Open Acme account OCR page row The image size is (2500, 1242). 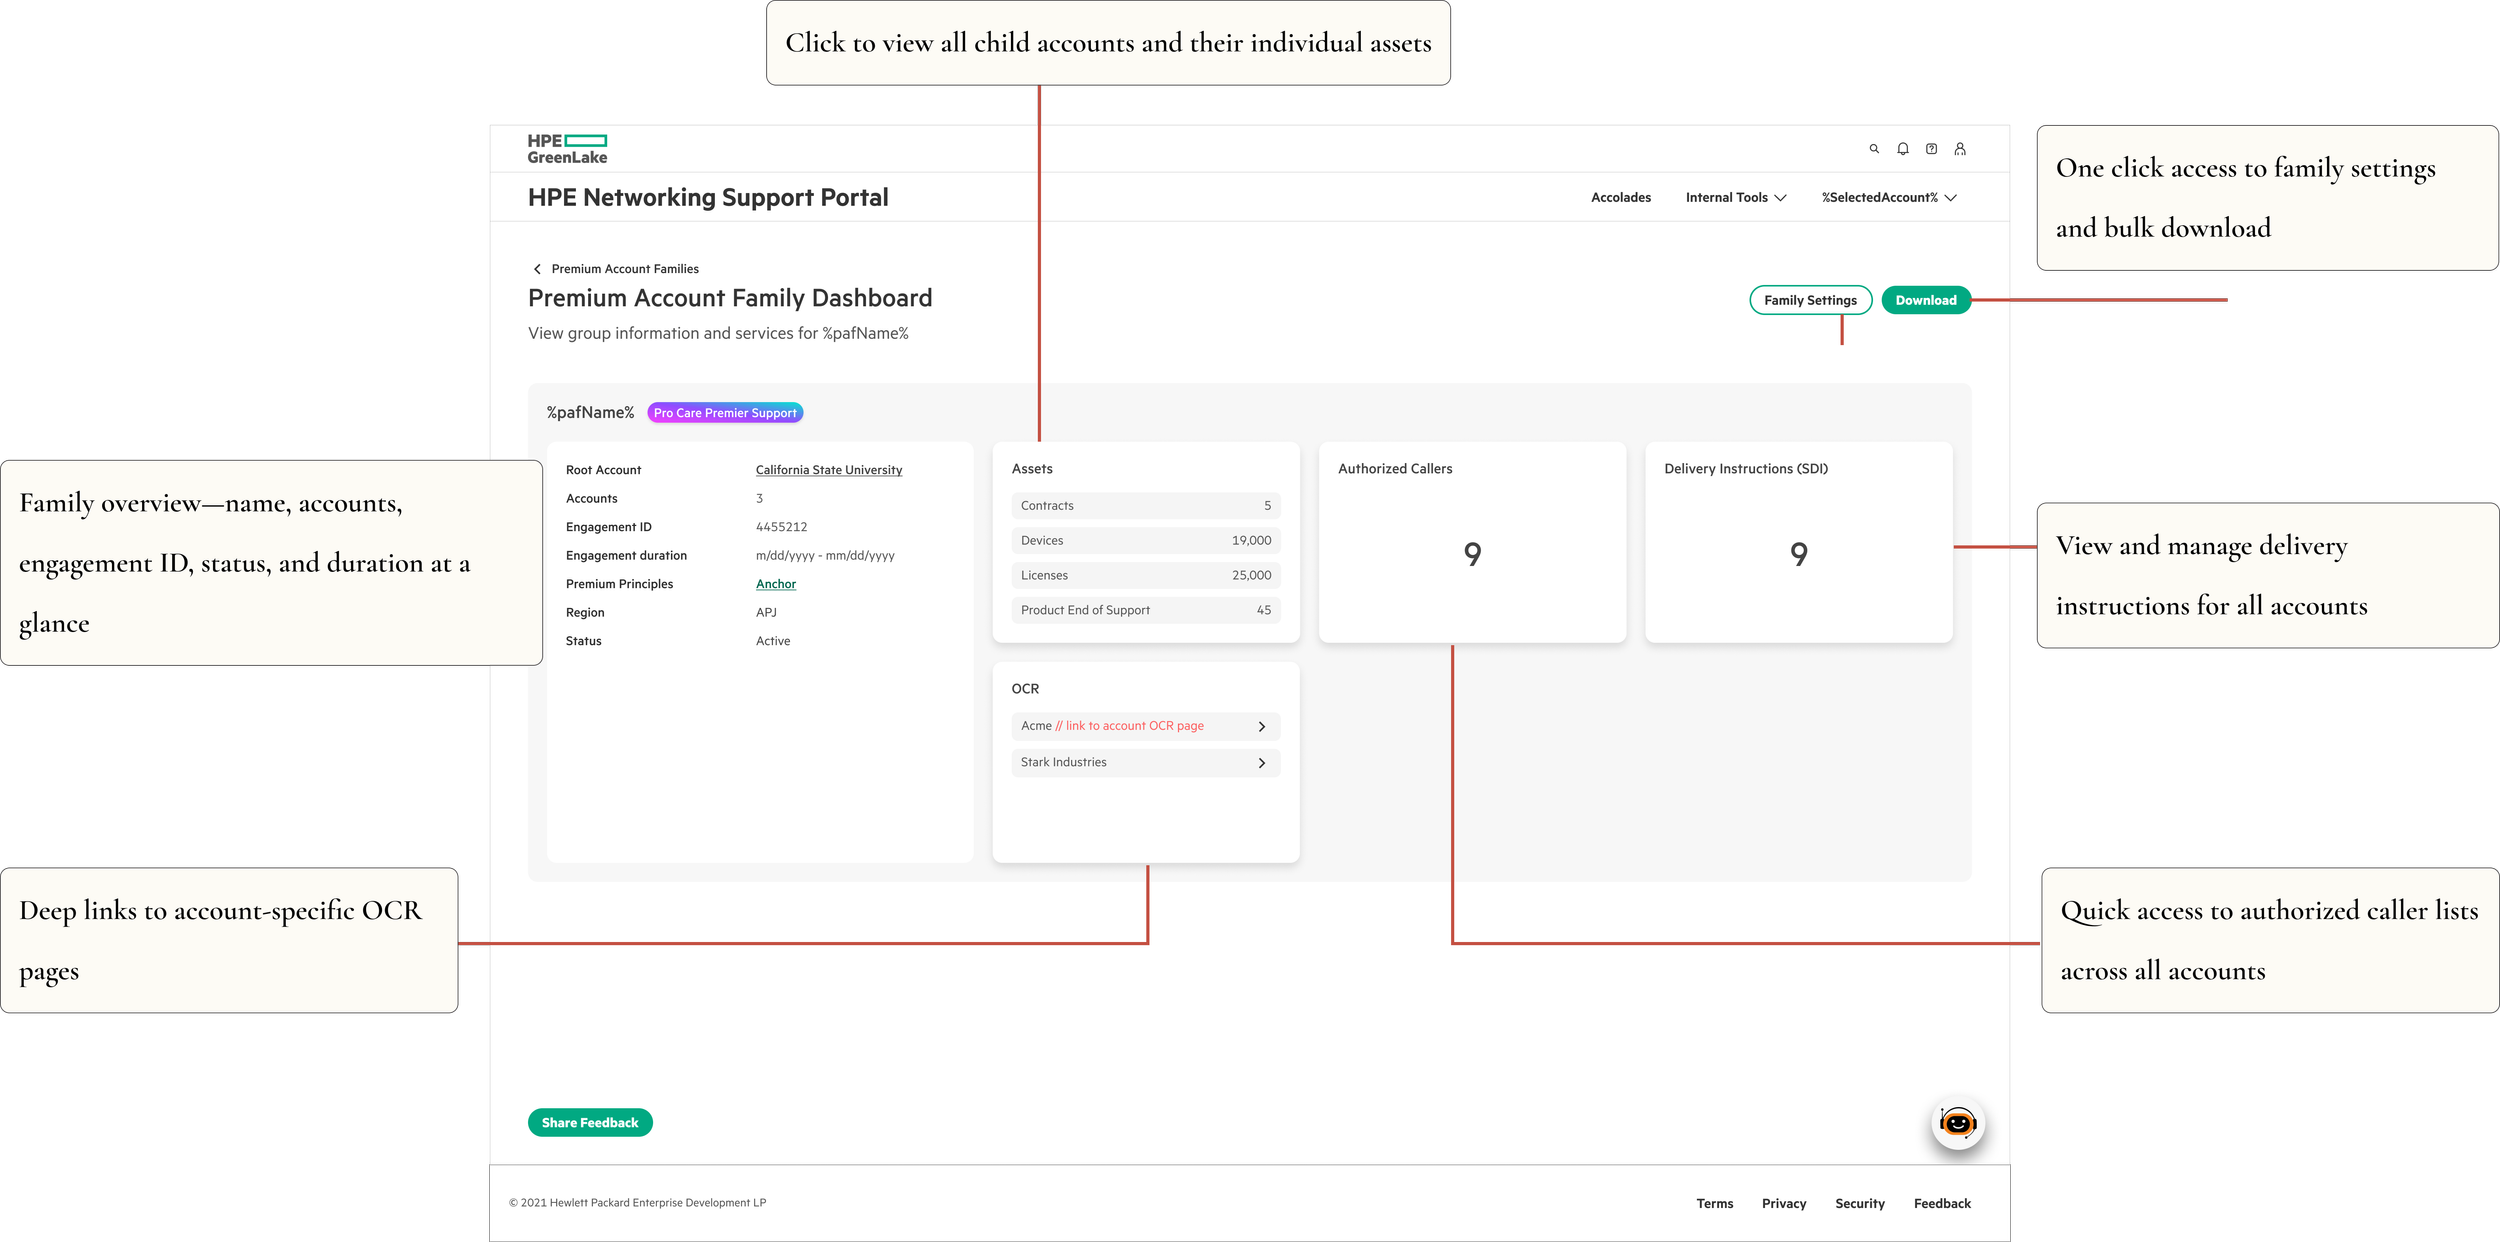[x=1145, y=726]
